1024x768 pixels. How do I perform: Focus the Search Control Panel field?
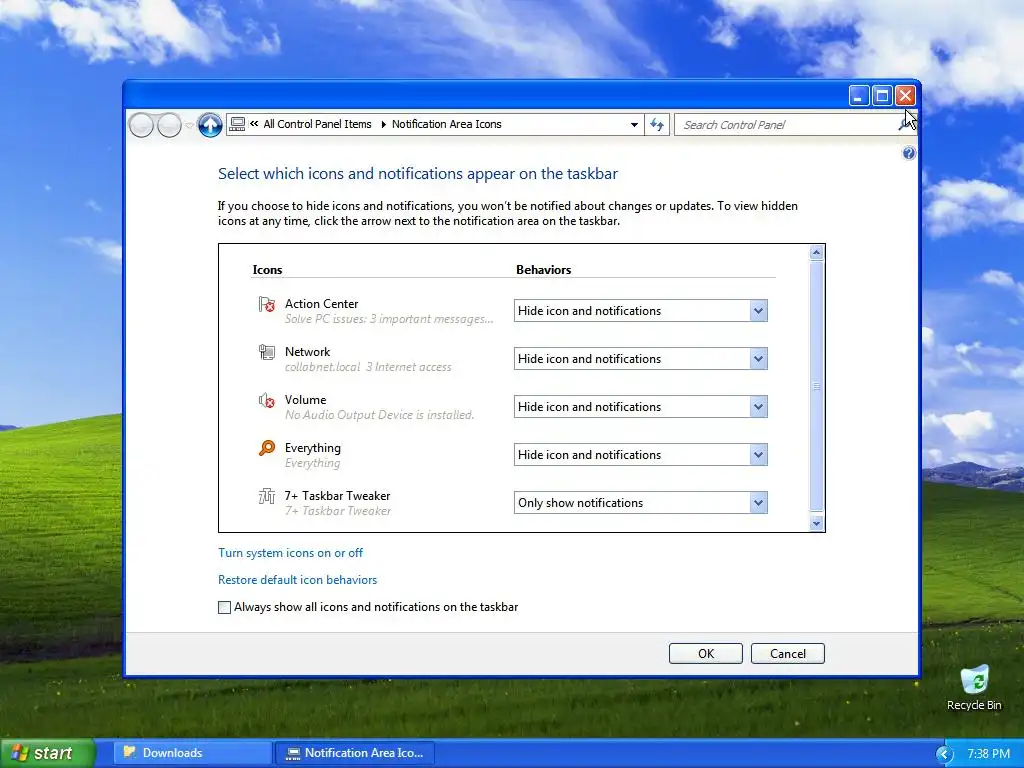tap(786, 125)
